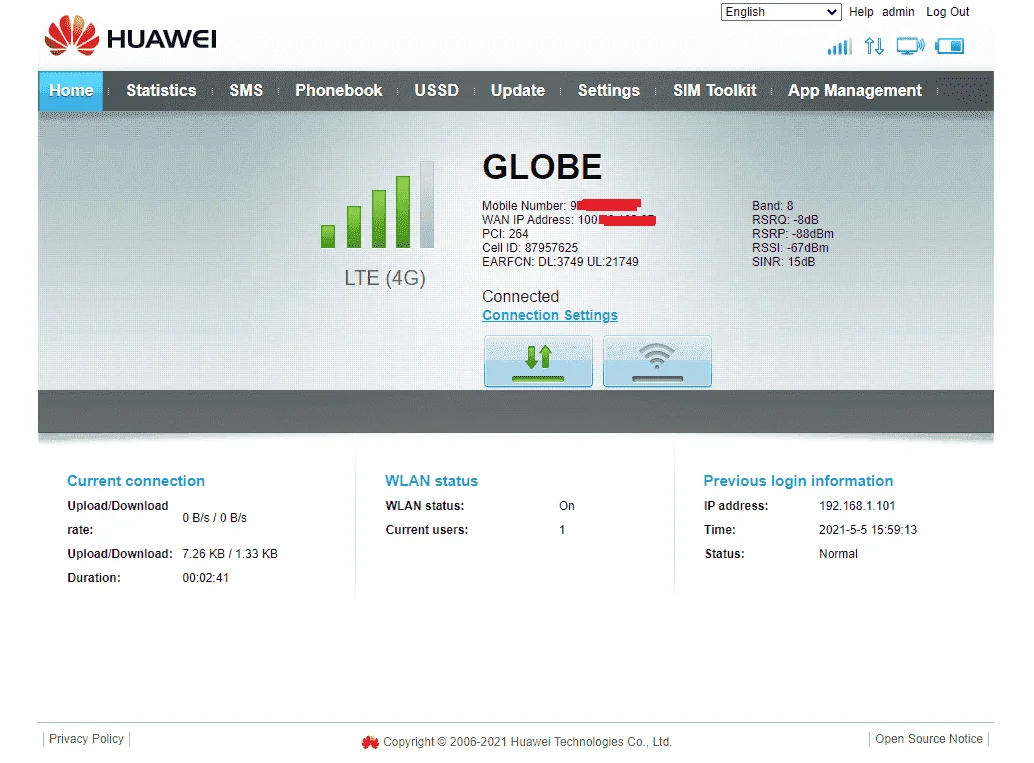
Task: Open the English language dropdown
Action: (781, 12)
